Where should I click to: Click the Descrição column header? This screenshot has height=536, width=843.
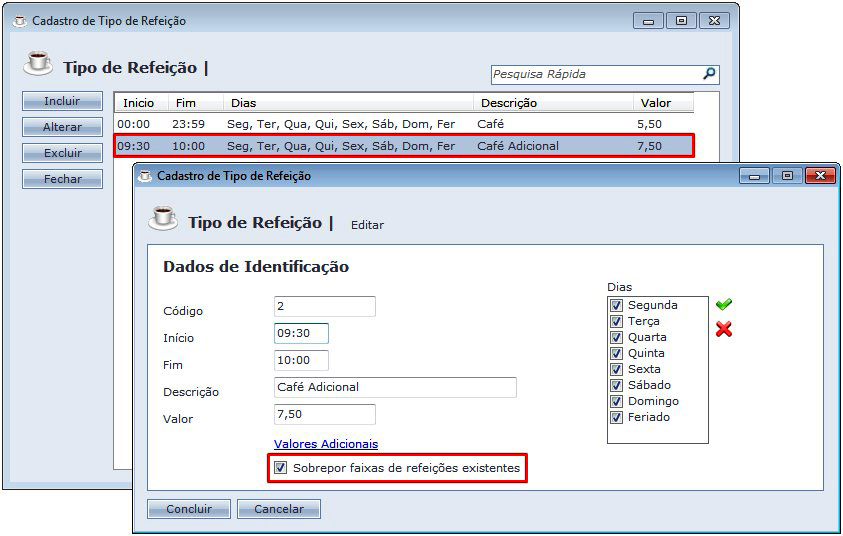508,103
